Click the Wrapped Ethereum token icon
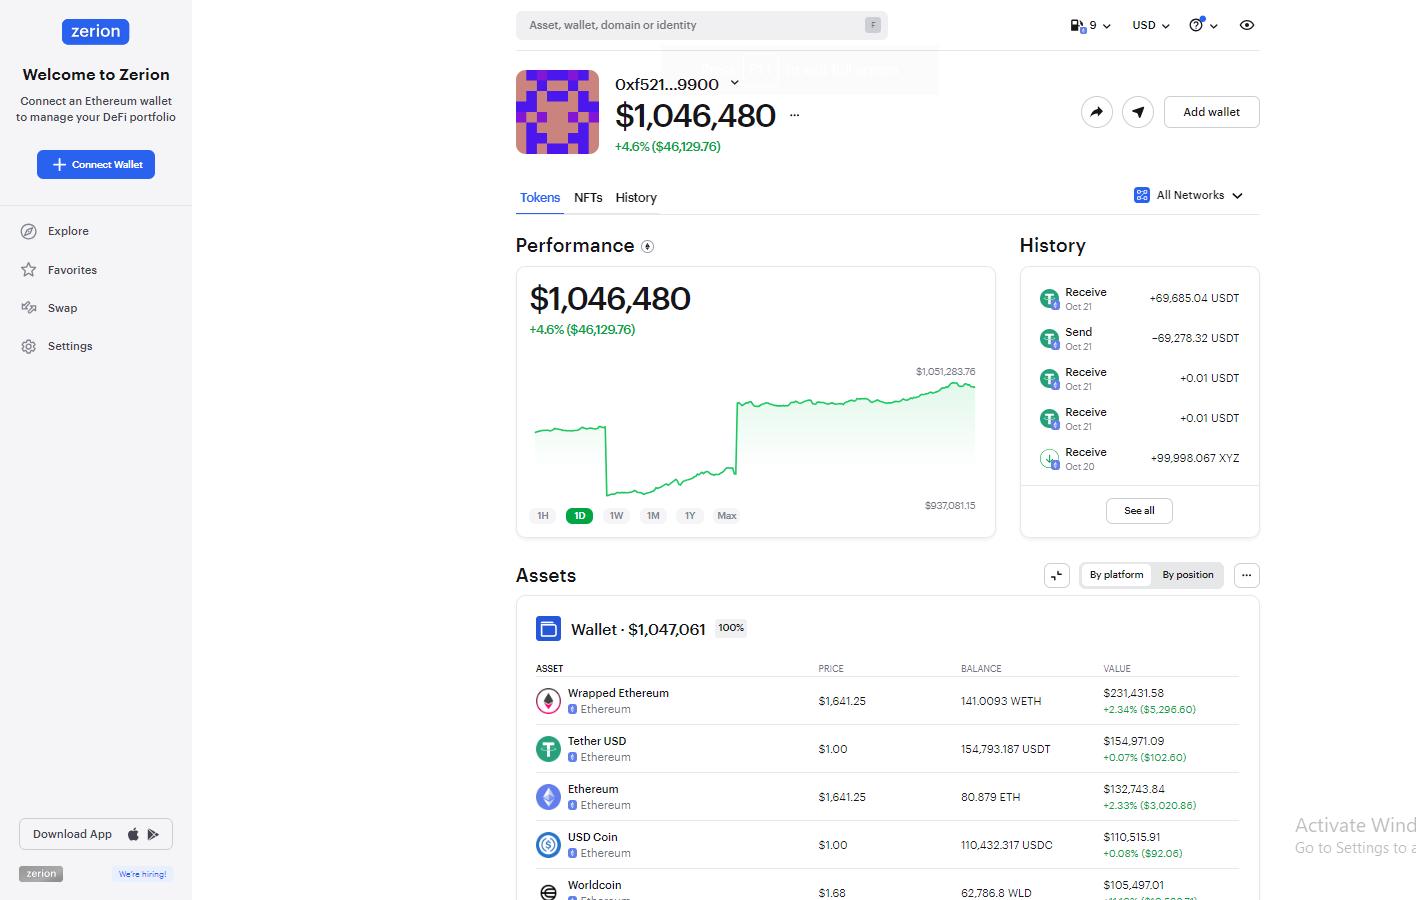The image size is (1416, 900). coord(548,701)
